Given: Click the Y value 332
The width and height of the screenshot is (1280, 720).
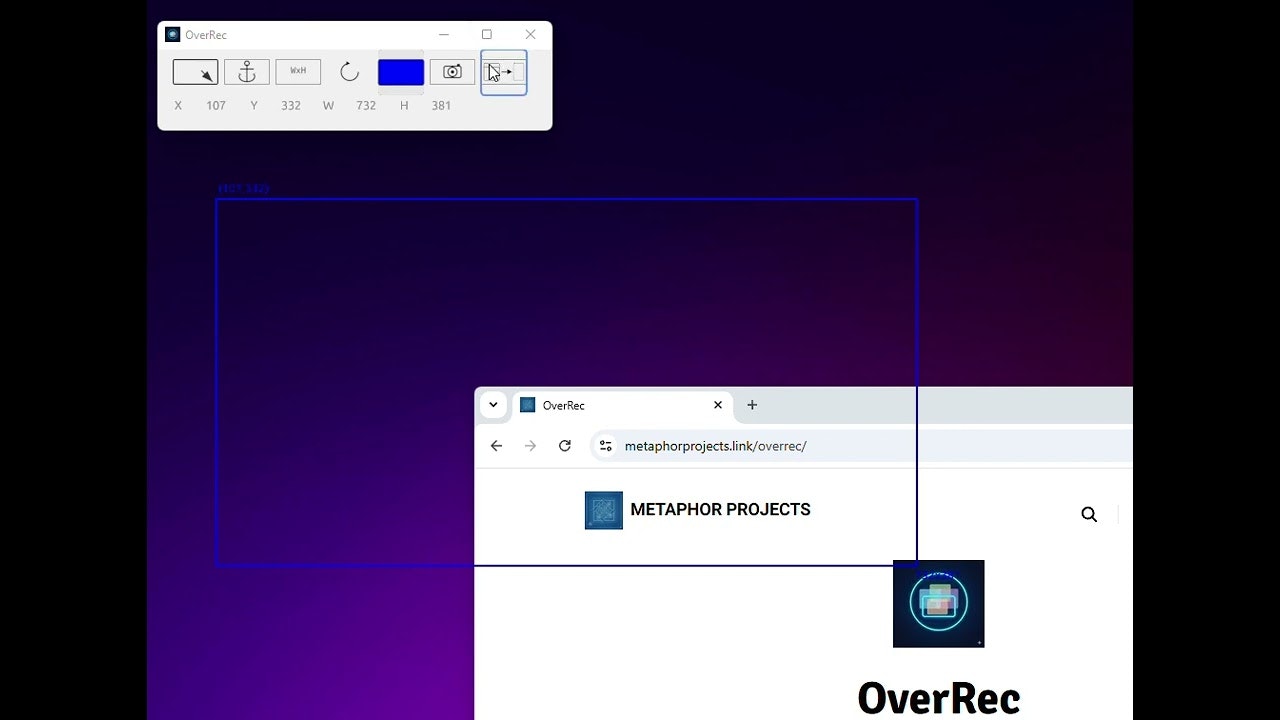Looking at the screenshot, I should (291, 105).
